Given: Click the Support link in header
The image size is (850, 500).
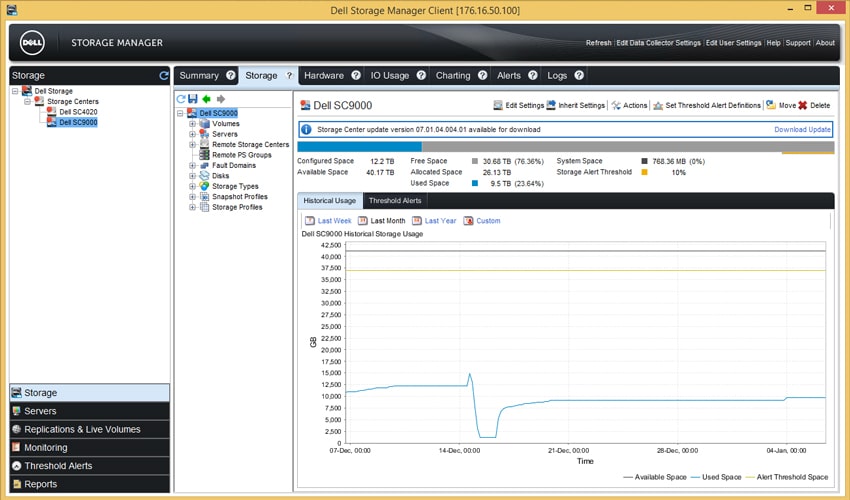Looking at the screenshot, I should pos(798,43).
